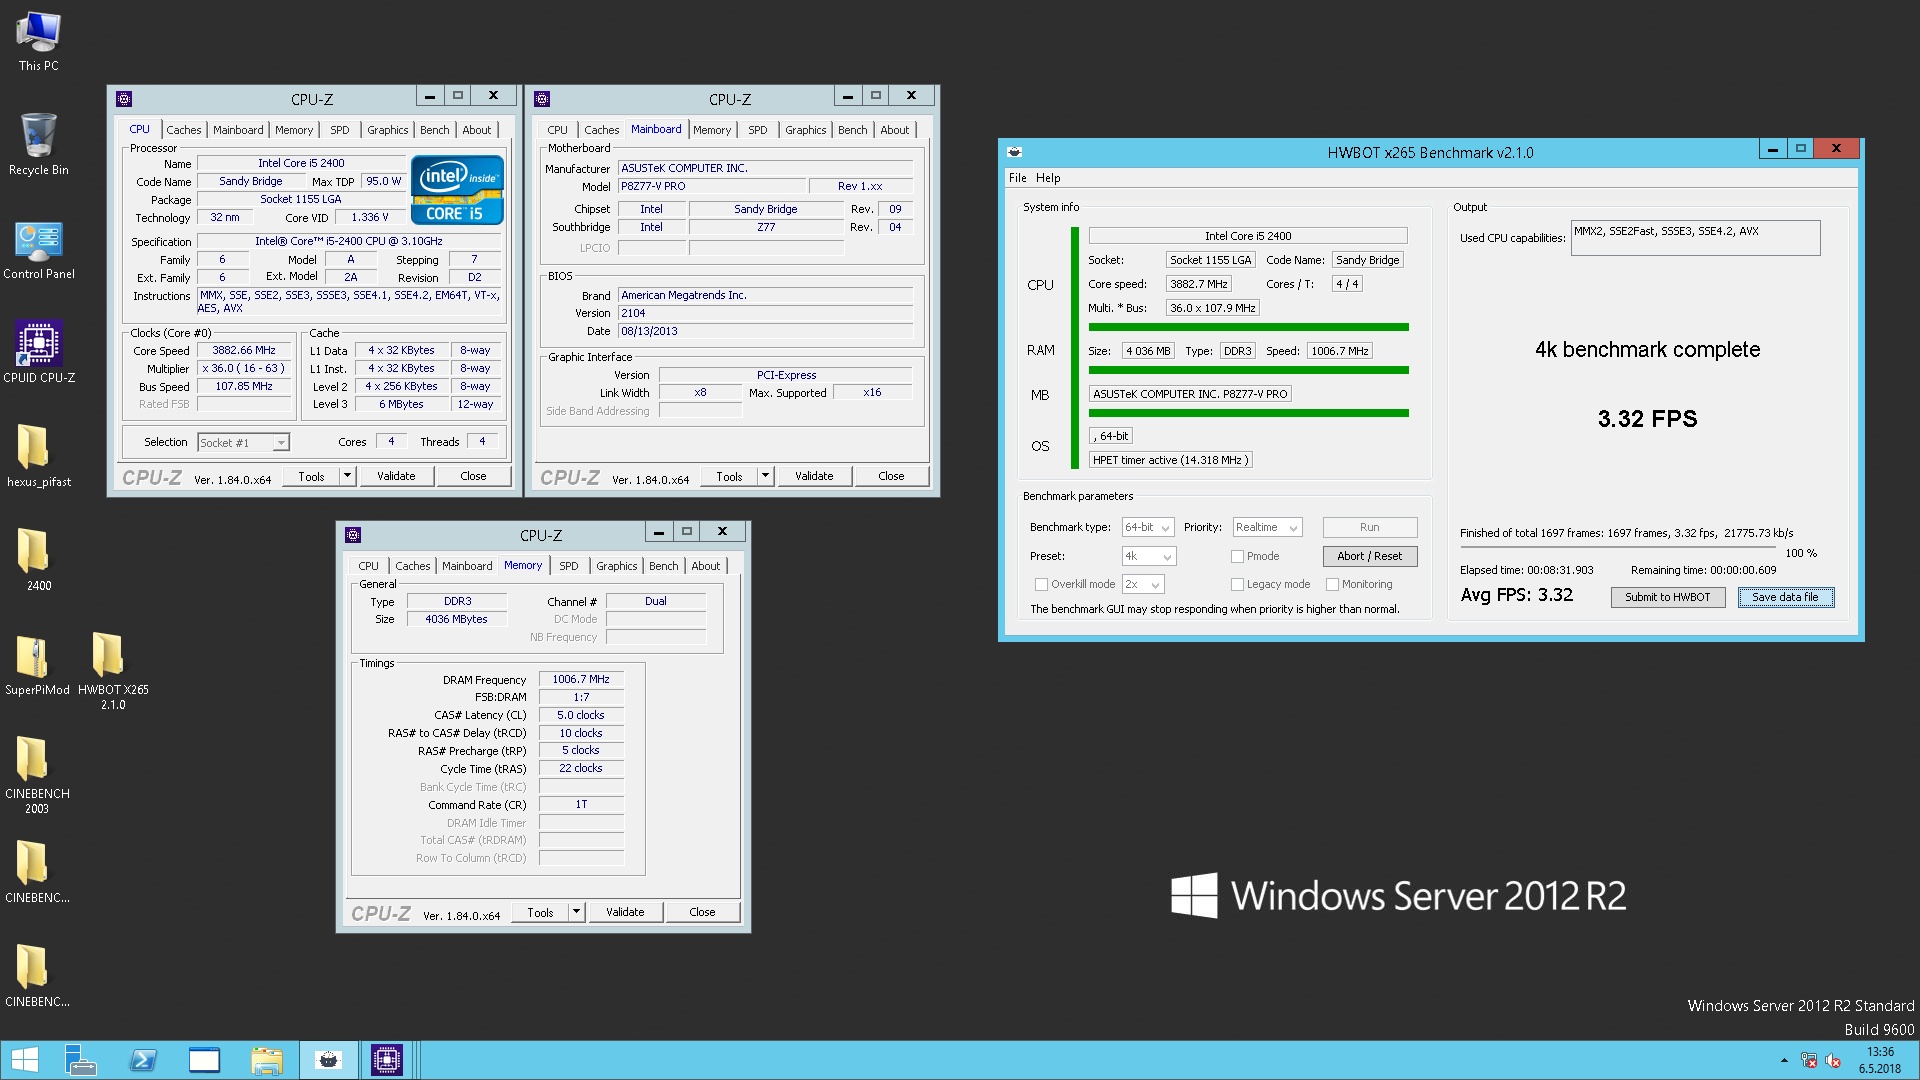Click CPU-Z Memory window title icon
The height and width of the screenshot is (1080, 1920).
[352, 535]
